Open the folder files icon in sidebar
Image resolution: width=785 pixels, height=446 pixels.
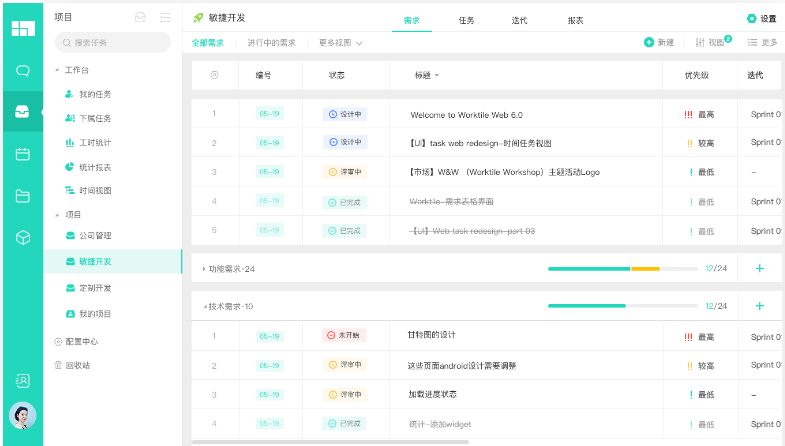[22, 196]
